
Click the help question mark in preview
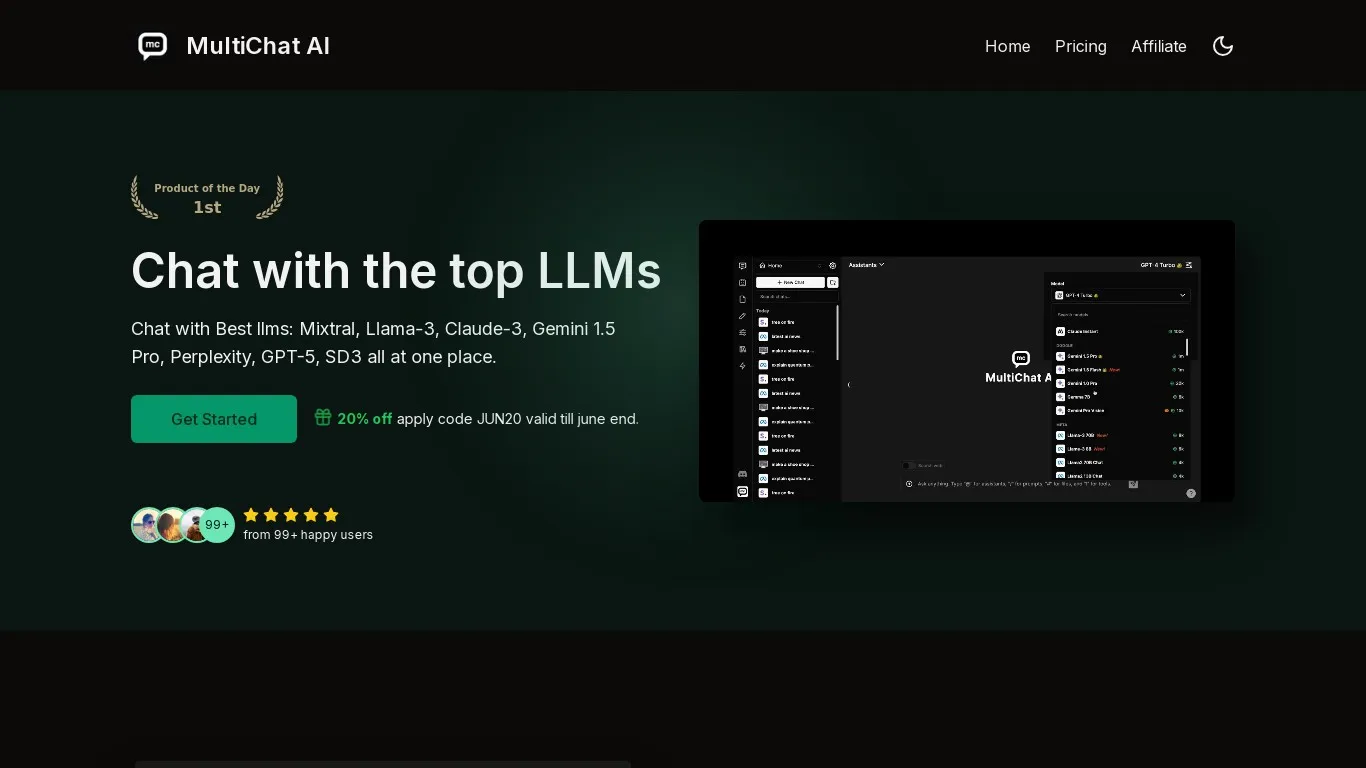(1191, 493)
